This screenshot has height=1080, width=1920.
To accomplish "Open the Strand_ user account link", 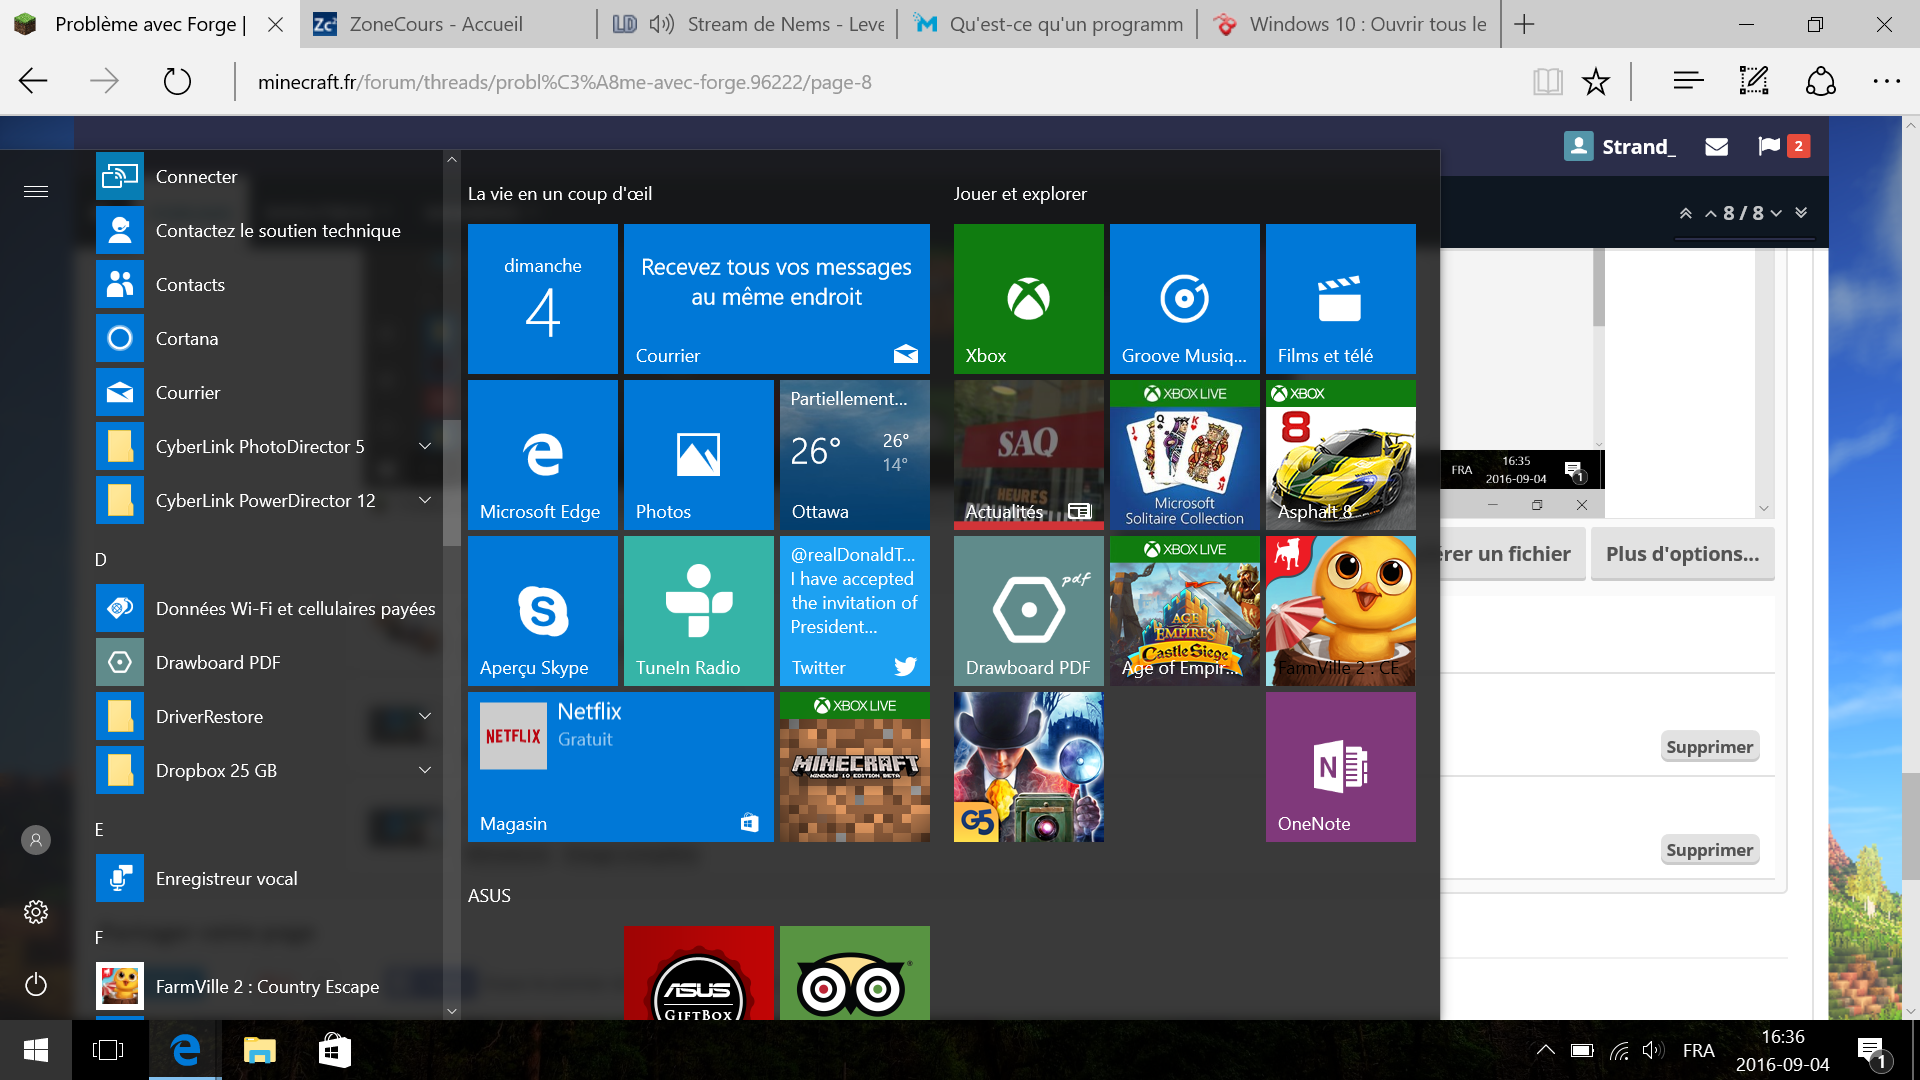I will coord(1620,146).
